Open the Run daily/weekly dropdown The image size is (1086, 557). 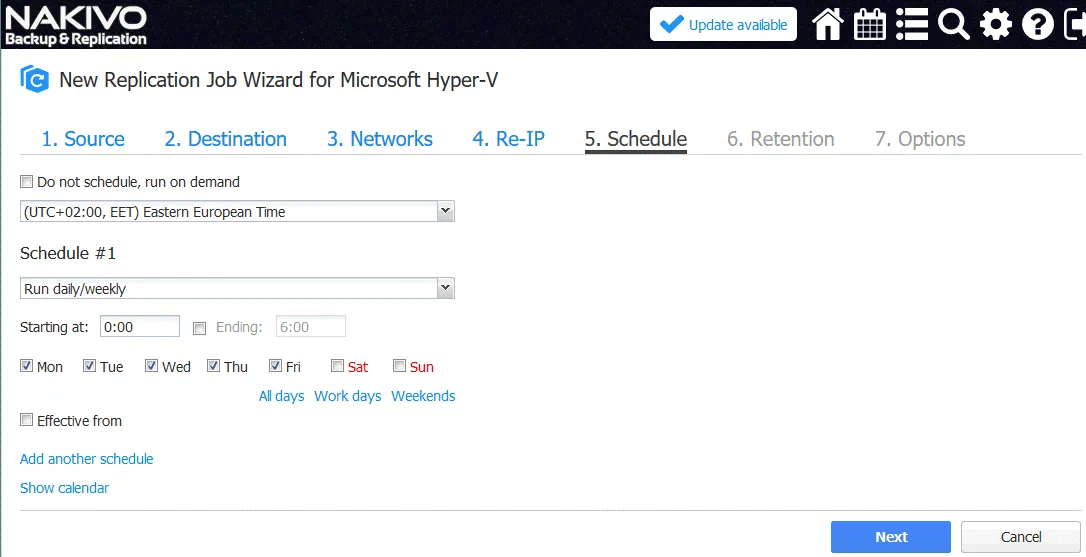tap(237, 289)
